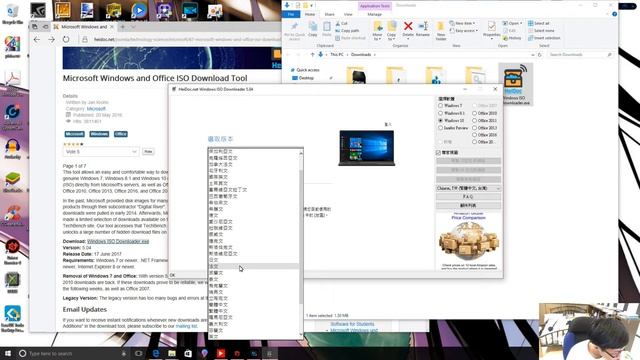Open File Explorer from the taskbar
The image size is (640, 360).
coord(172,353)
